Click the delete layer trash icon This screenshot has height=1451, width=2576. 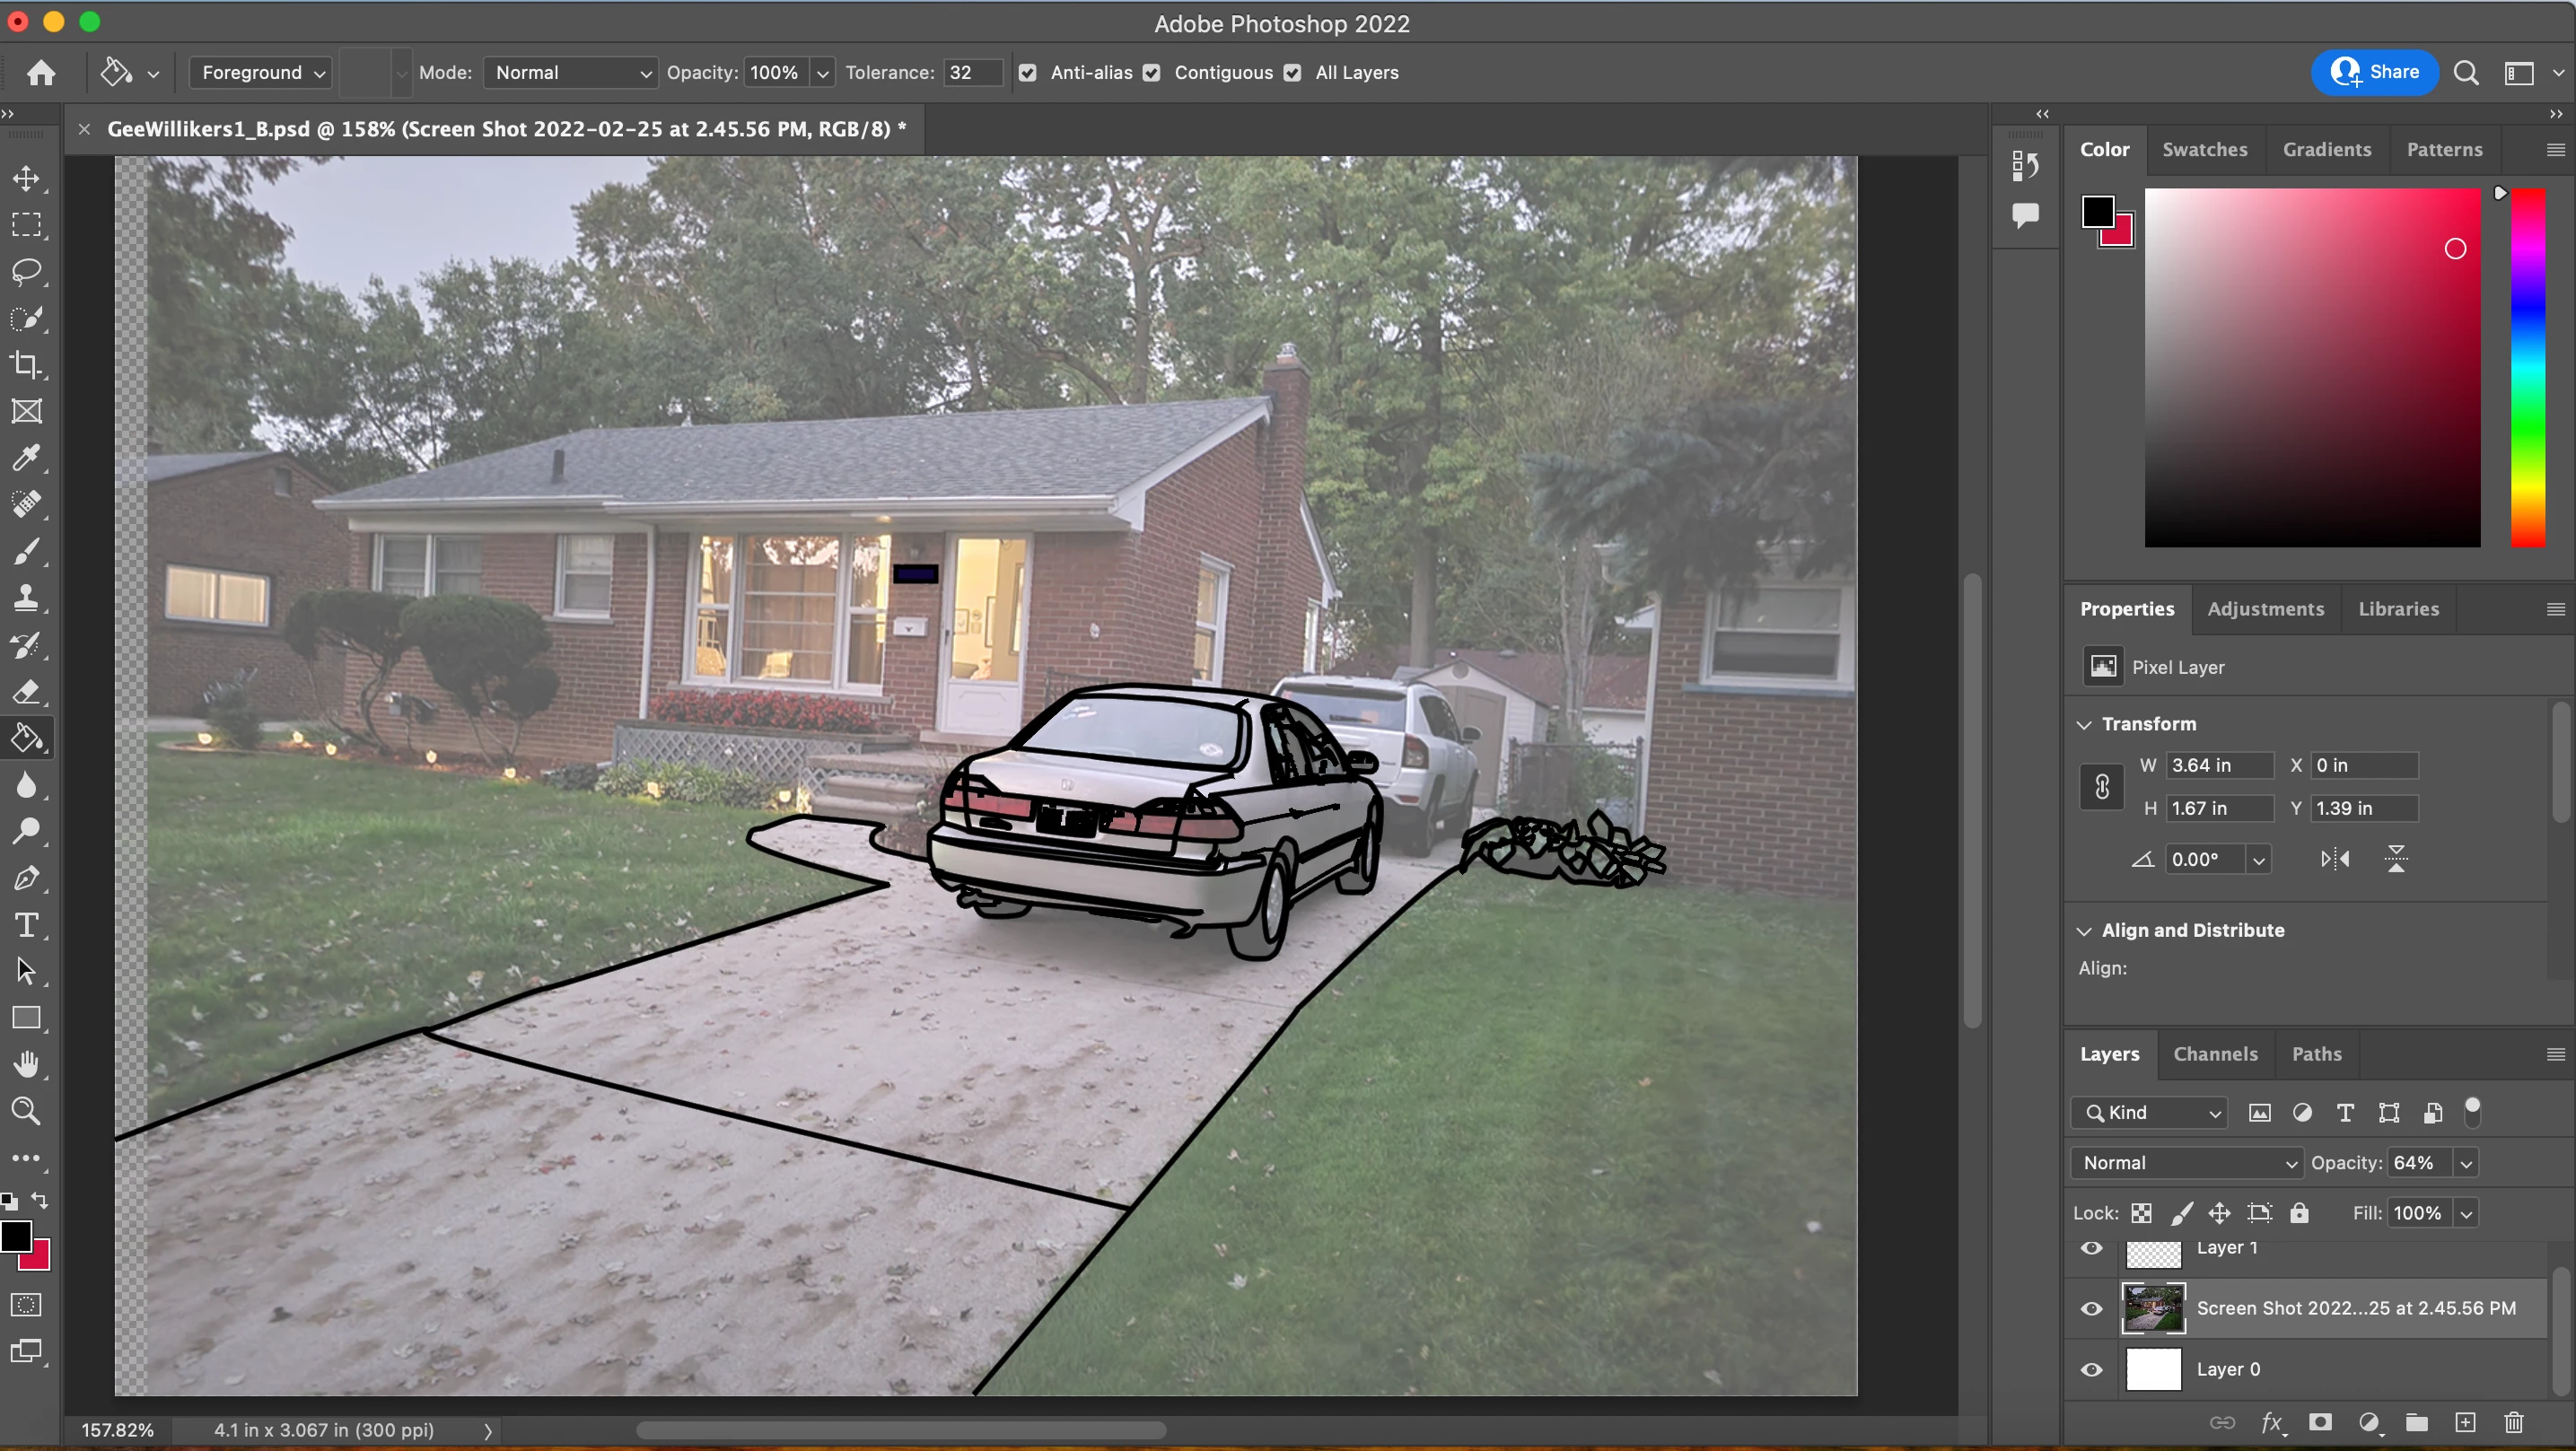point(2514,1422)
